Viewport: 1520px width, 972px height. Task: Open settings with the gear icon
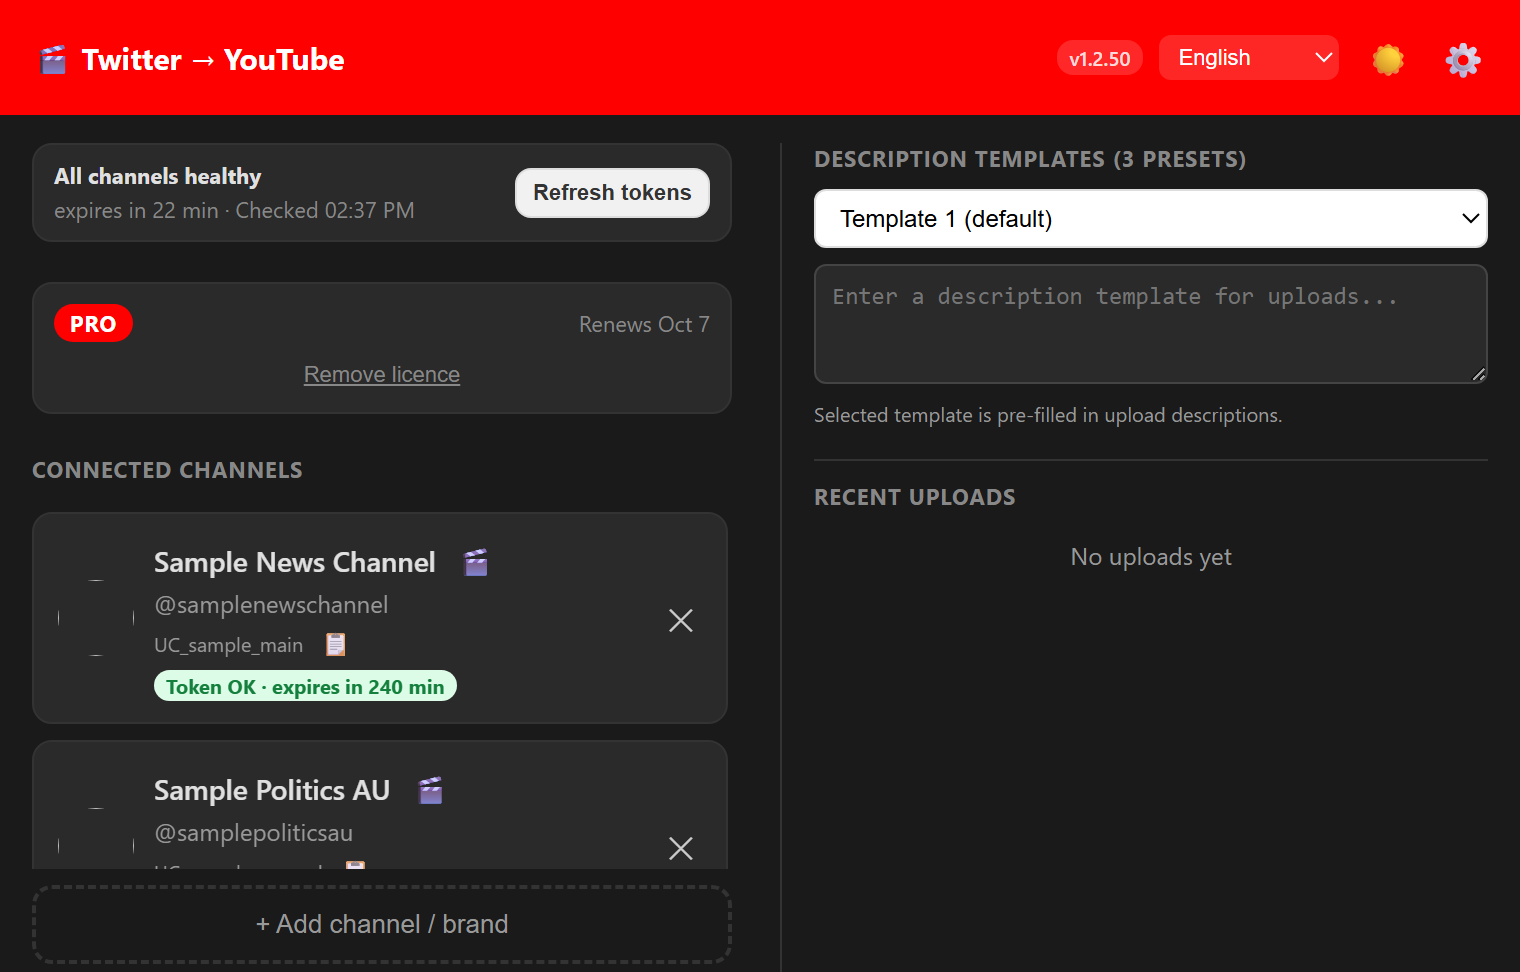[1463, 60]
